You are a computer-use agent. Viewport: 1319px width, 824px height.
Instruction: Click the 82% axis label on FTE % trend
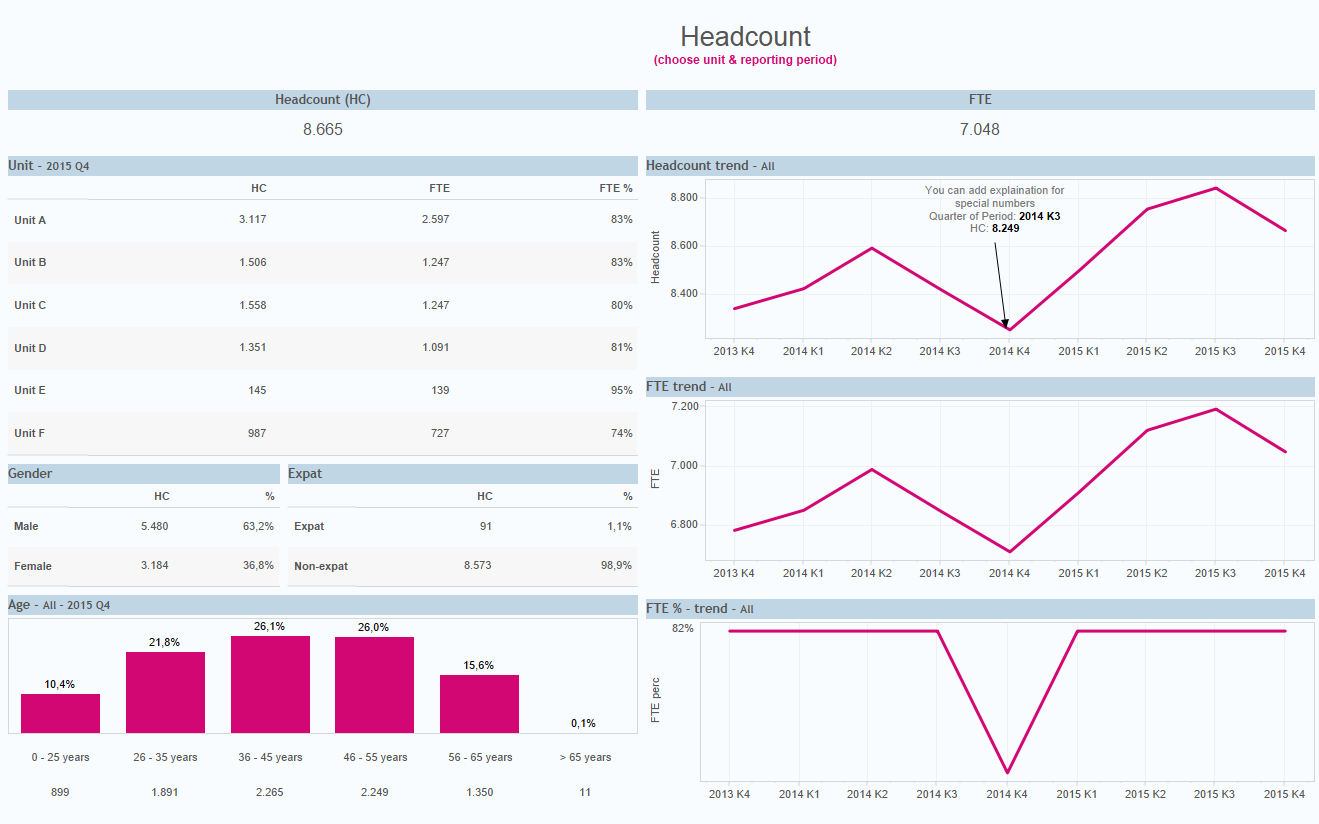(683, 628)
